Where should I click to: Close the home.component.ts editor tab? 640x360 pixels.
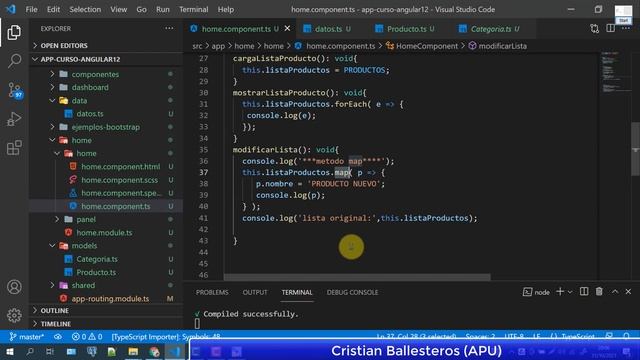coord(287,29)
